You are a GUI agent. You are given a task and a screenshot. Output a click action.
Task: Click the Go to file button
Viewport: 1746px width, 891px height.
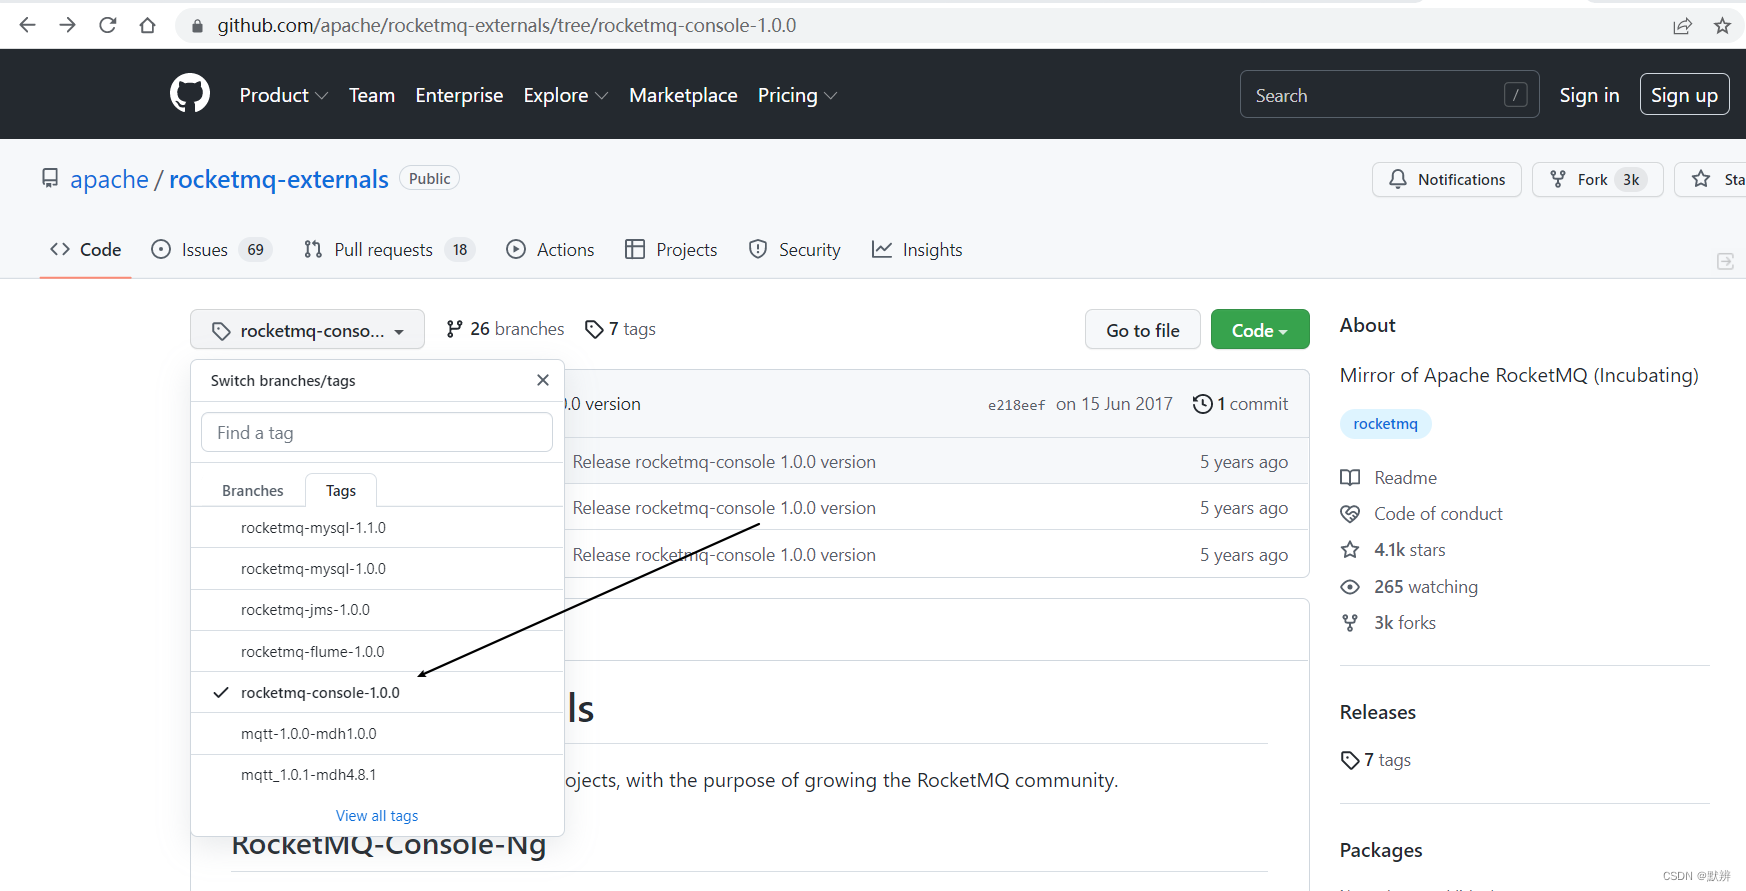pyautogui.click(x=1142, y=330)
